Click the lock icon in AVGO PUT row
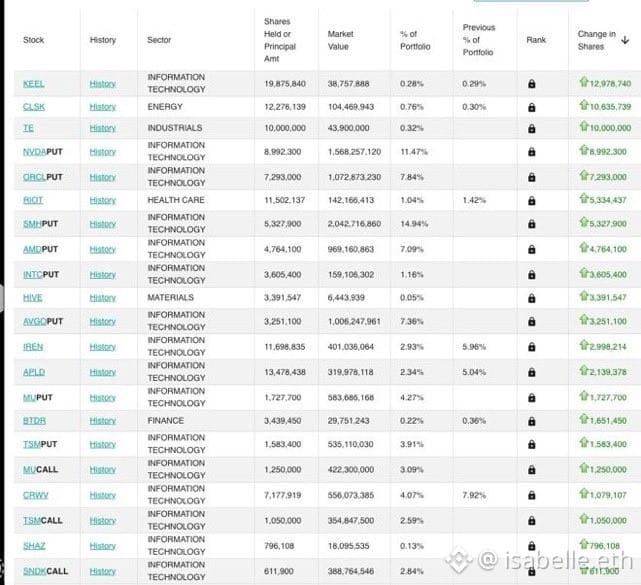The height and width of the screenshot is (585, 641). [531, 321]
